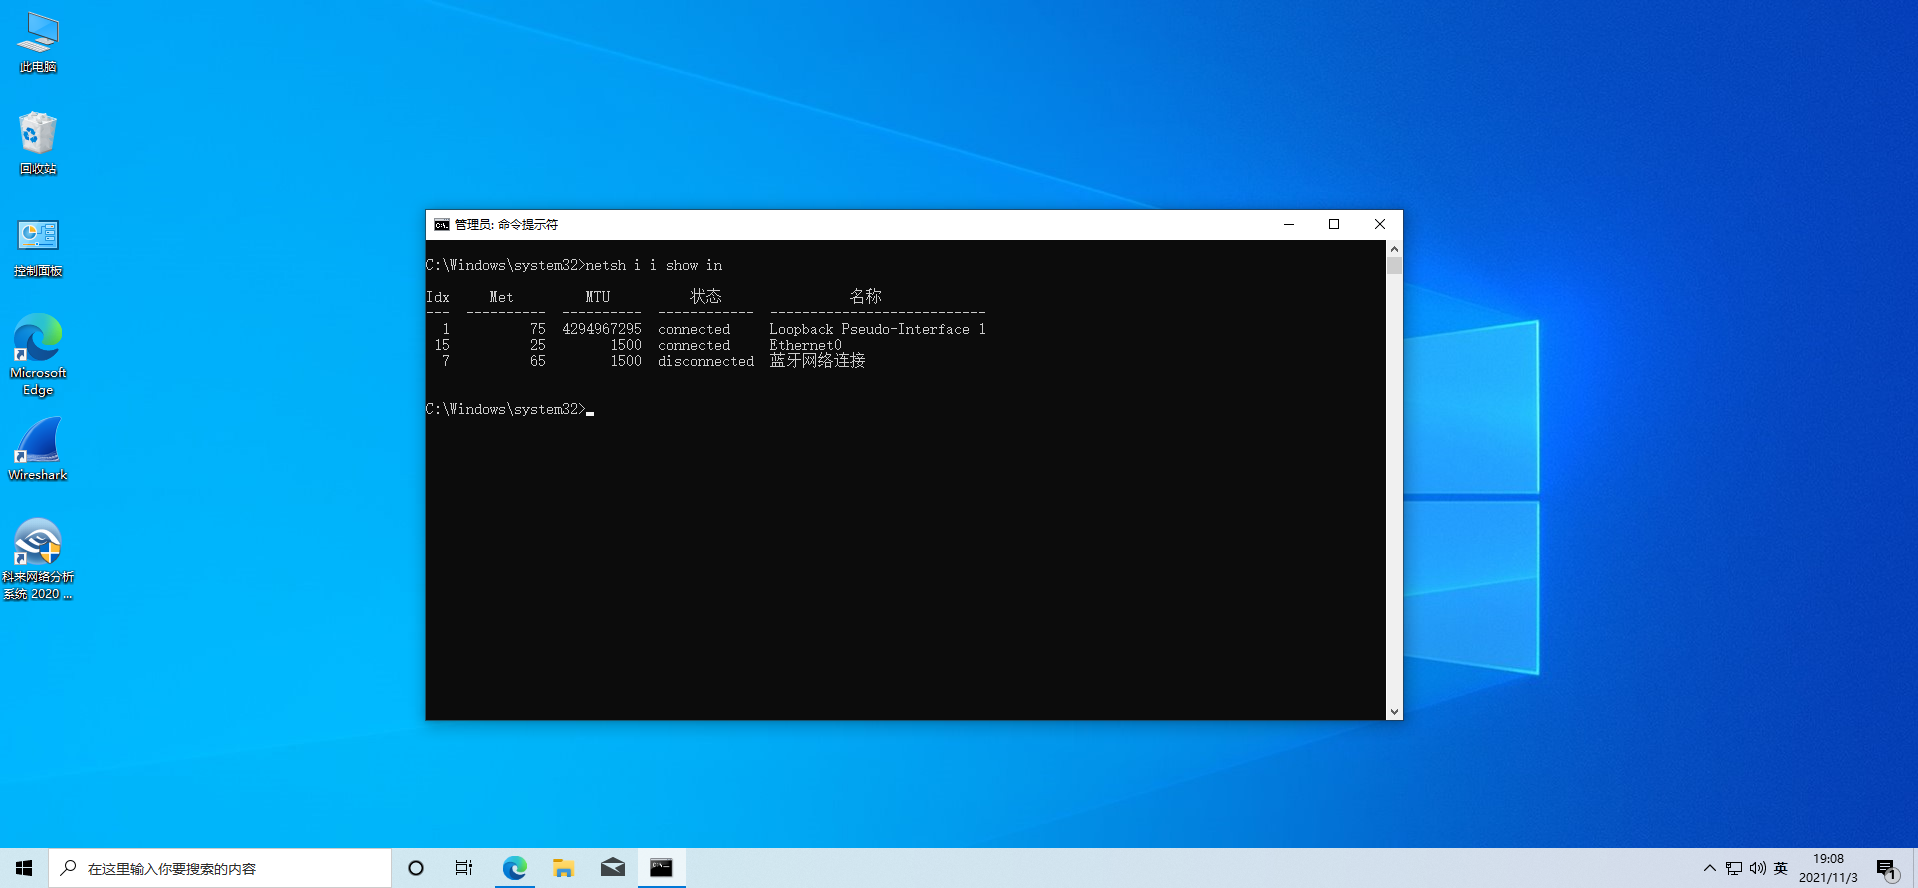
Task: Open the Colasoft network analyzer 2020 shortcut
Action: click(x=38, y=559)
